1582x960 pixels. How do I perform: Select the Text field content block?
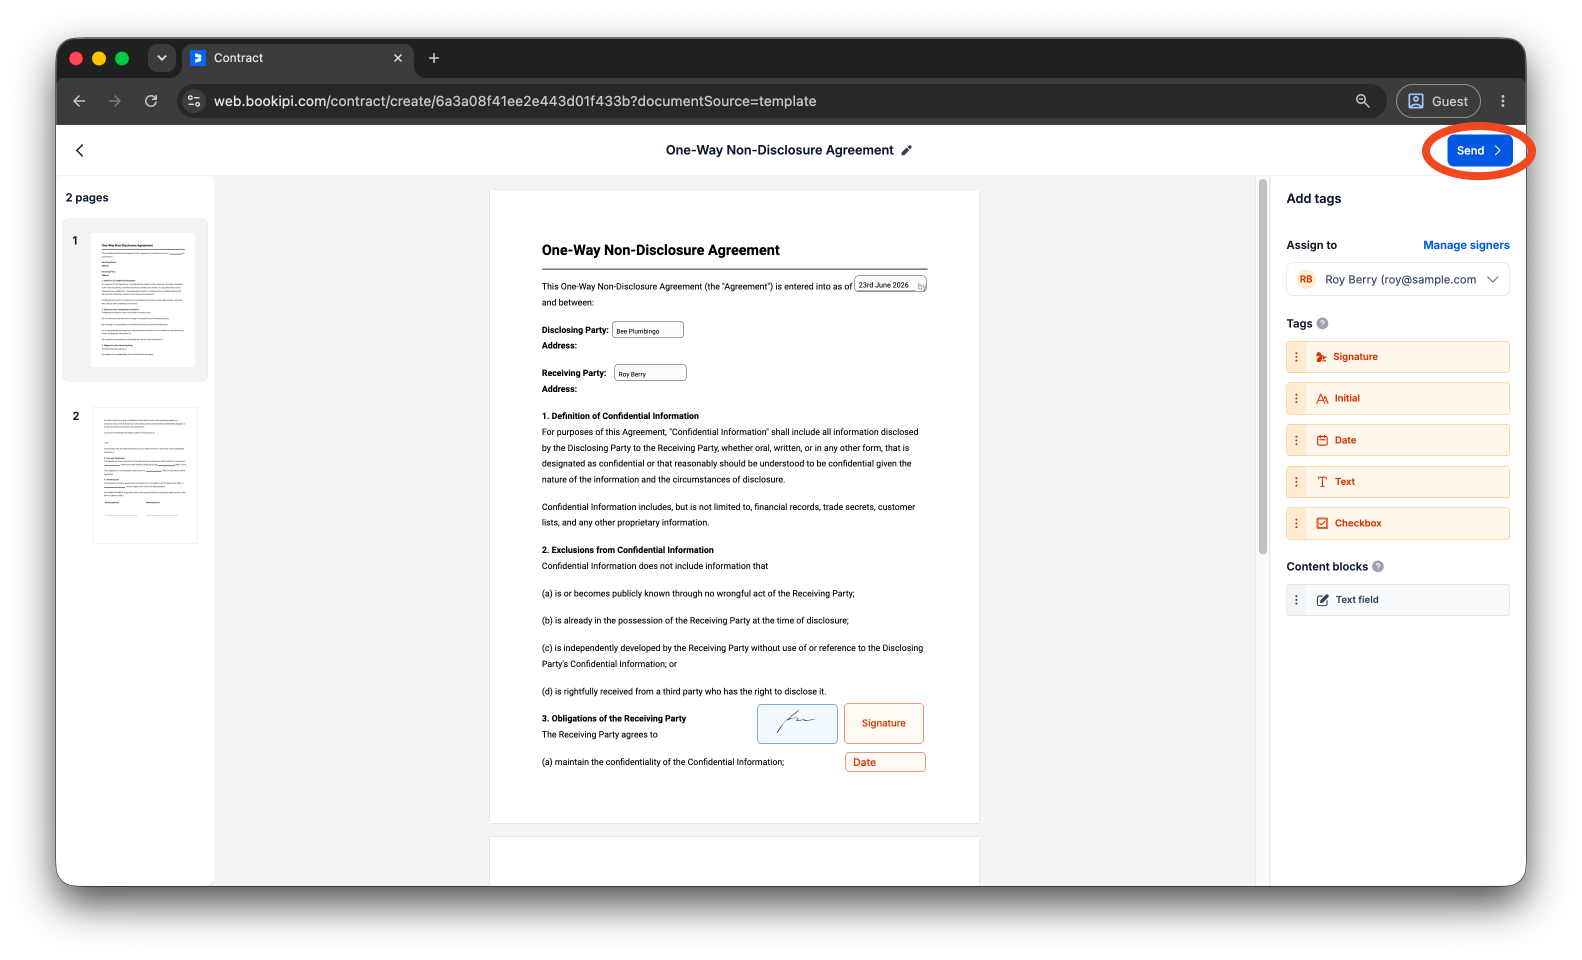coord(1397,600)
